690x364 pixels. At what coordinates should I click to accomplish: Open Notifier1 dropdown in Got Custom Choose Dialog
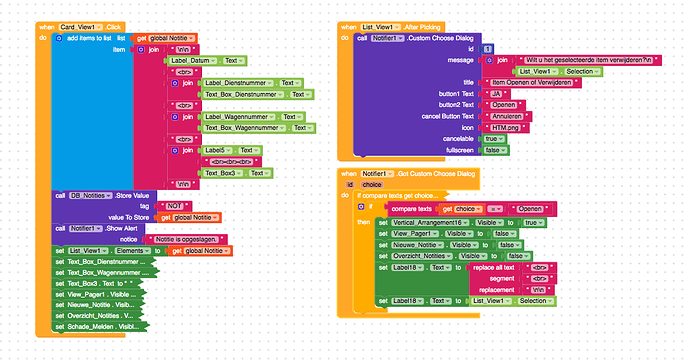377,174
